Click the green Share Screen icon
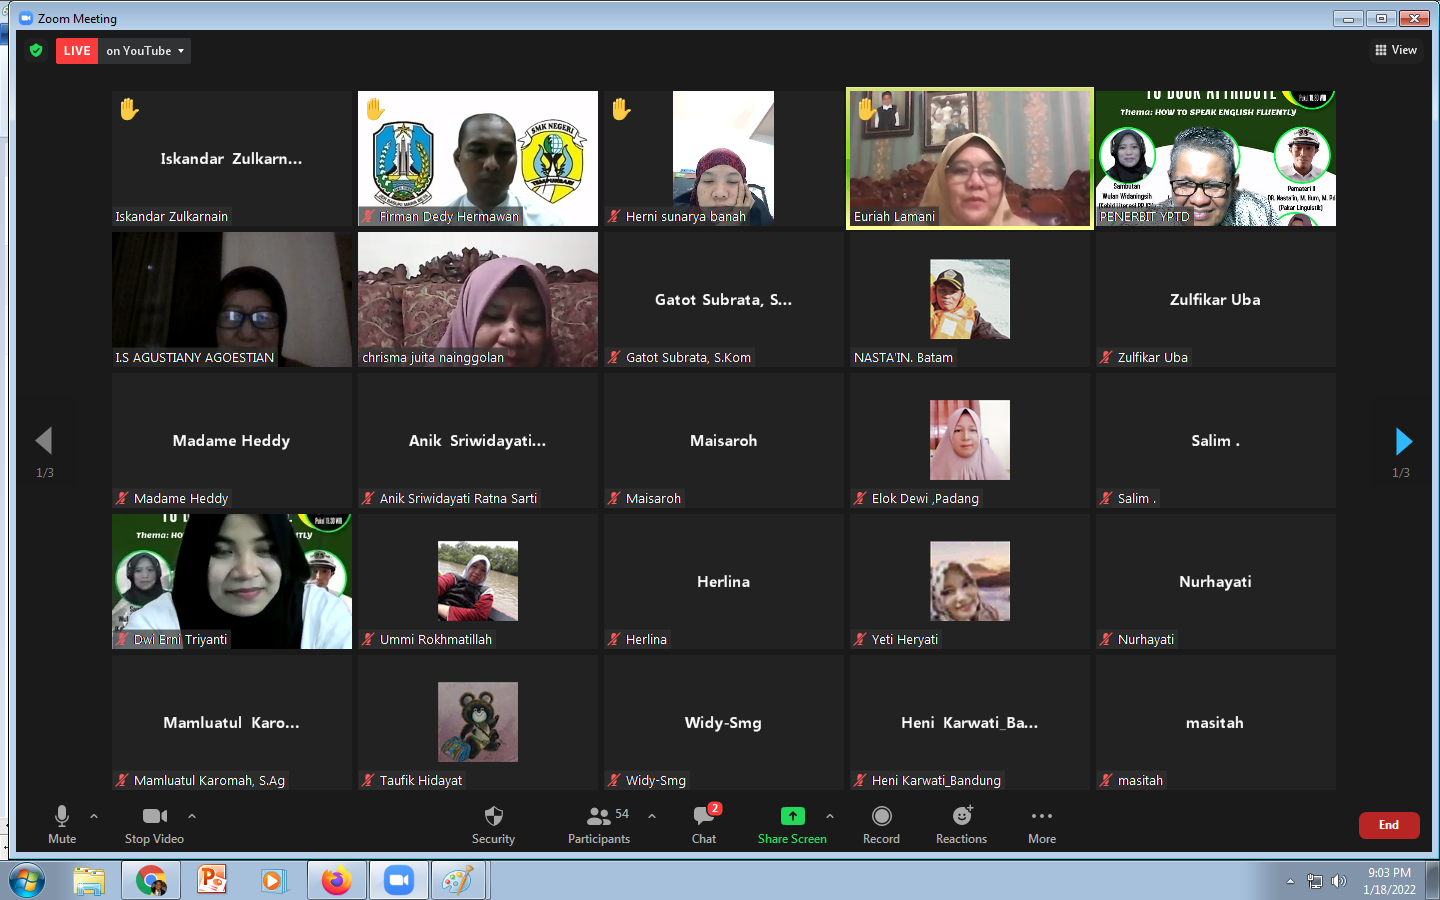The width and height of the screenshot is (1440, 900). 792,816
